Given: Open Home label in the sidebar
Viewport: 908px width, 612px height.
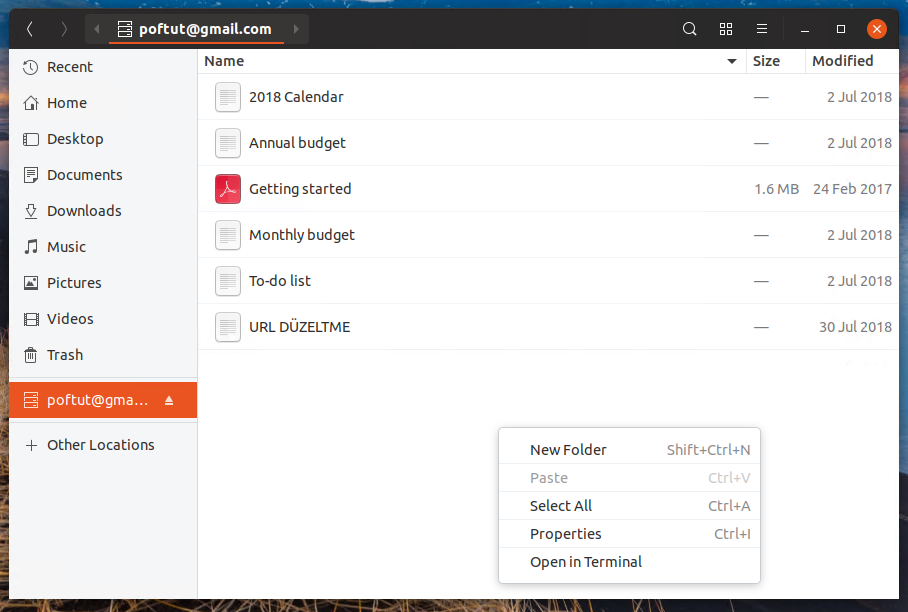Looking at the screenshot, I should (x=67, y=103).
